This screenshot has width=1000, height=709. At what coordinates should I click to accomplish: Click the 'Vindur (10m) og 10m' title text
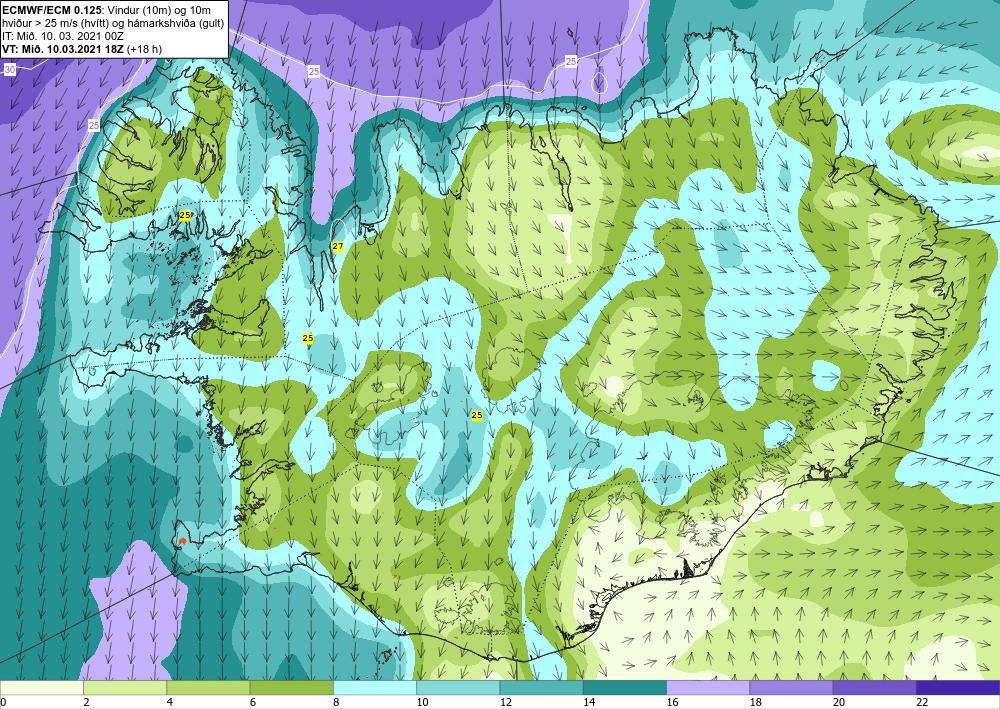tap(160, 9)
